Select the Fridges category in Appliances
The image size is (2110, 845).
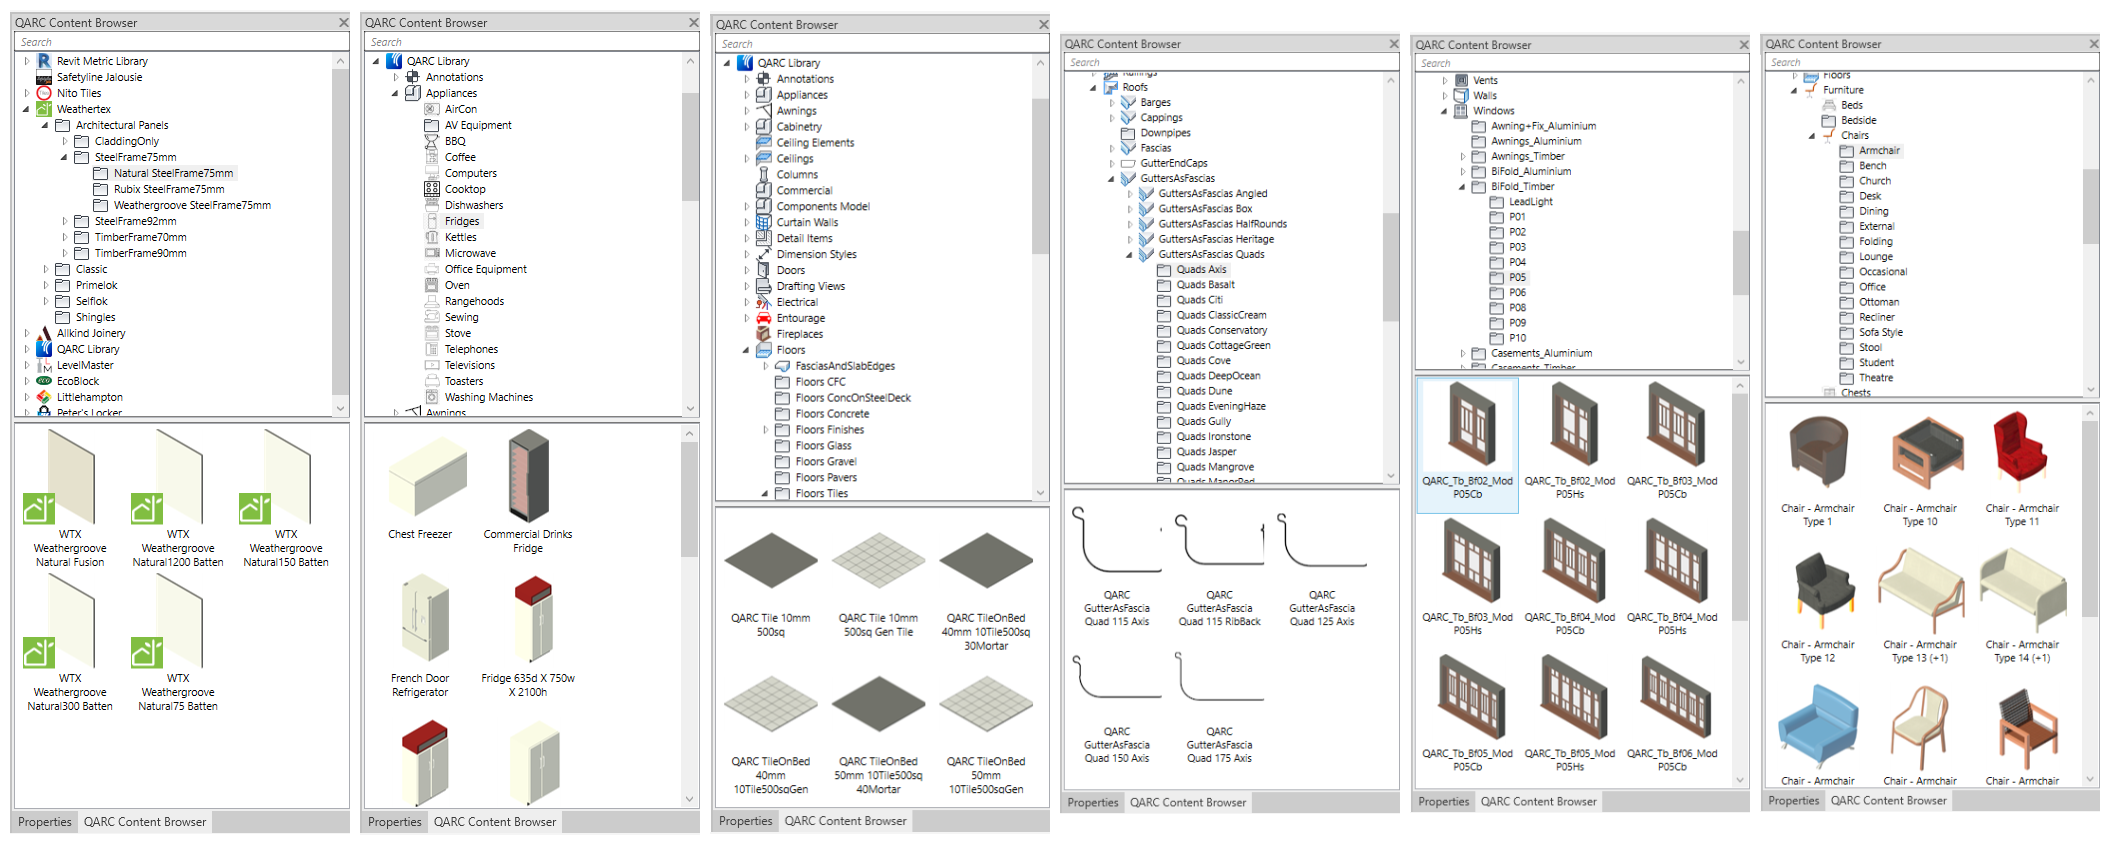click(x=461, y=221)
